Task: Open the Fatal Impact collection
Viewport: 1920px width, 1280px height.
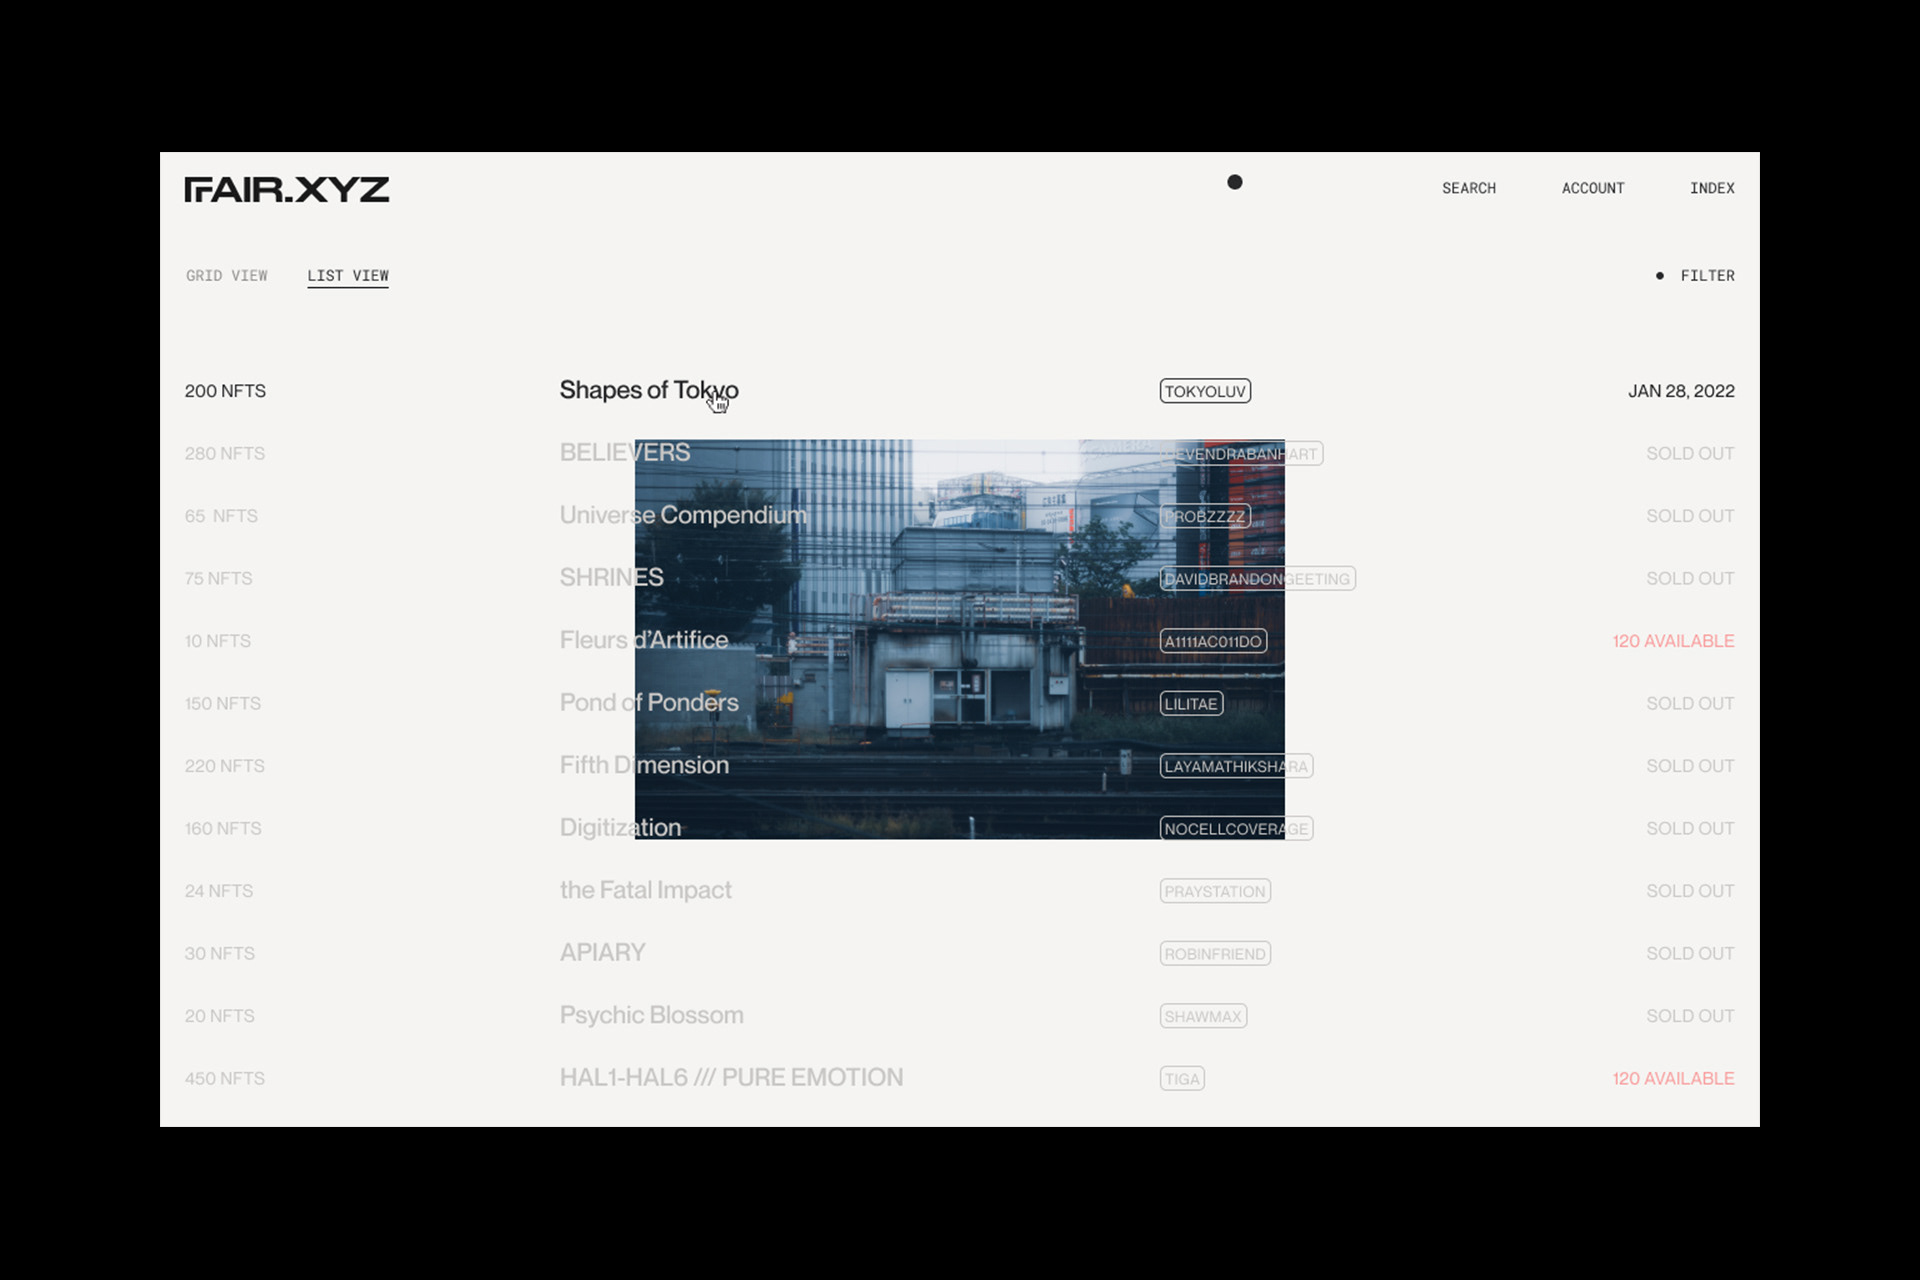Action: pyautogui.click(x=646, y=890)
